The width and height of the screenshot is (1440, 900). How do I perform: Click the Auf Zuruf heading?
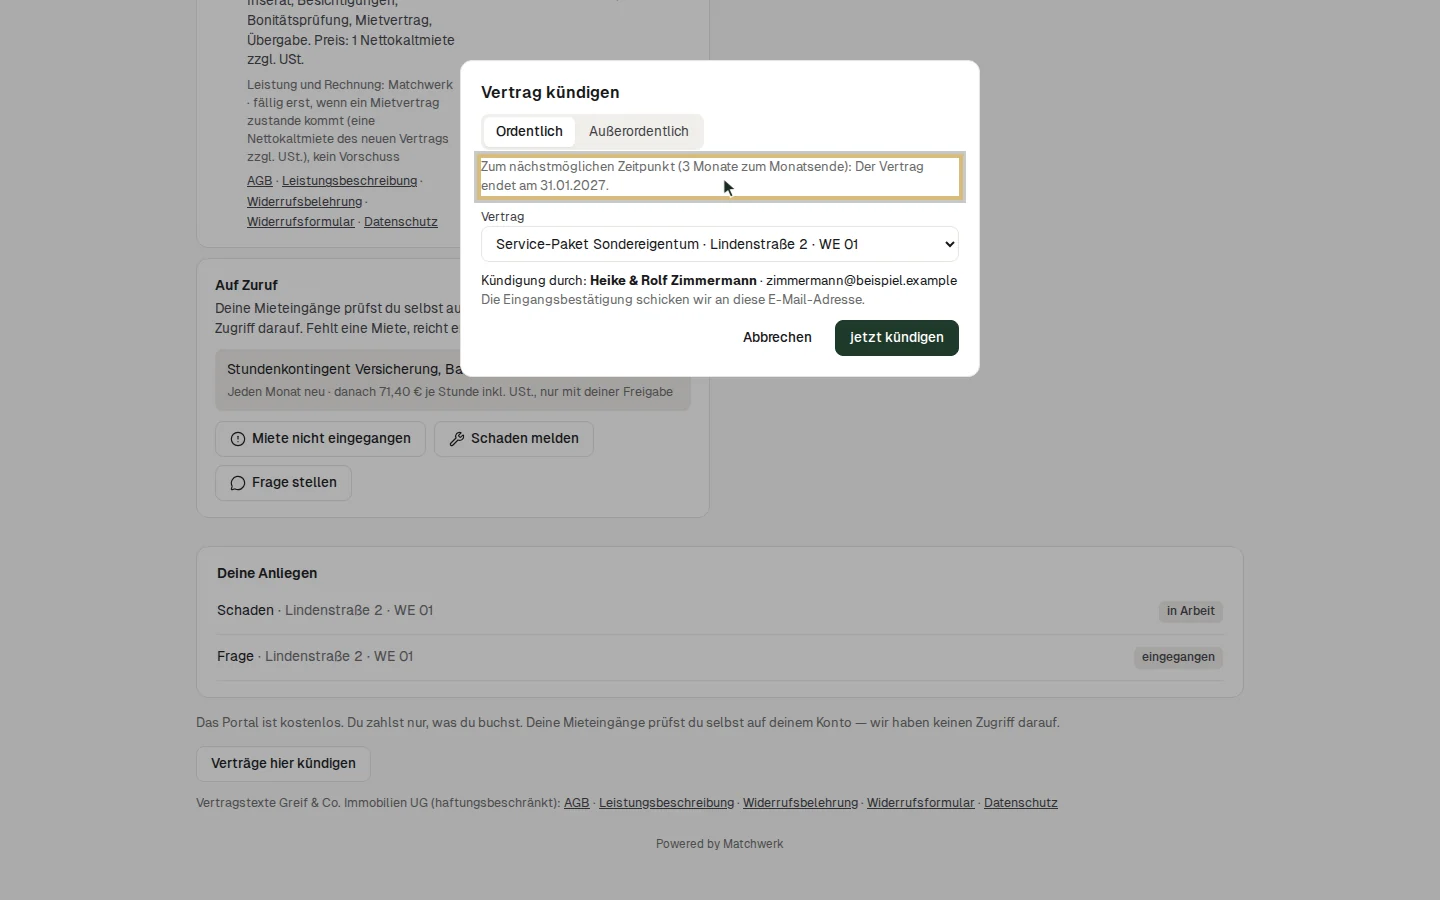246,286
